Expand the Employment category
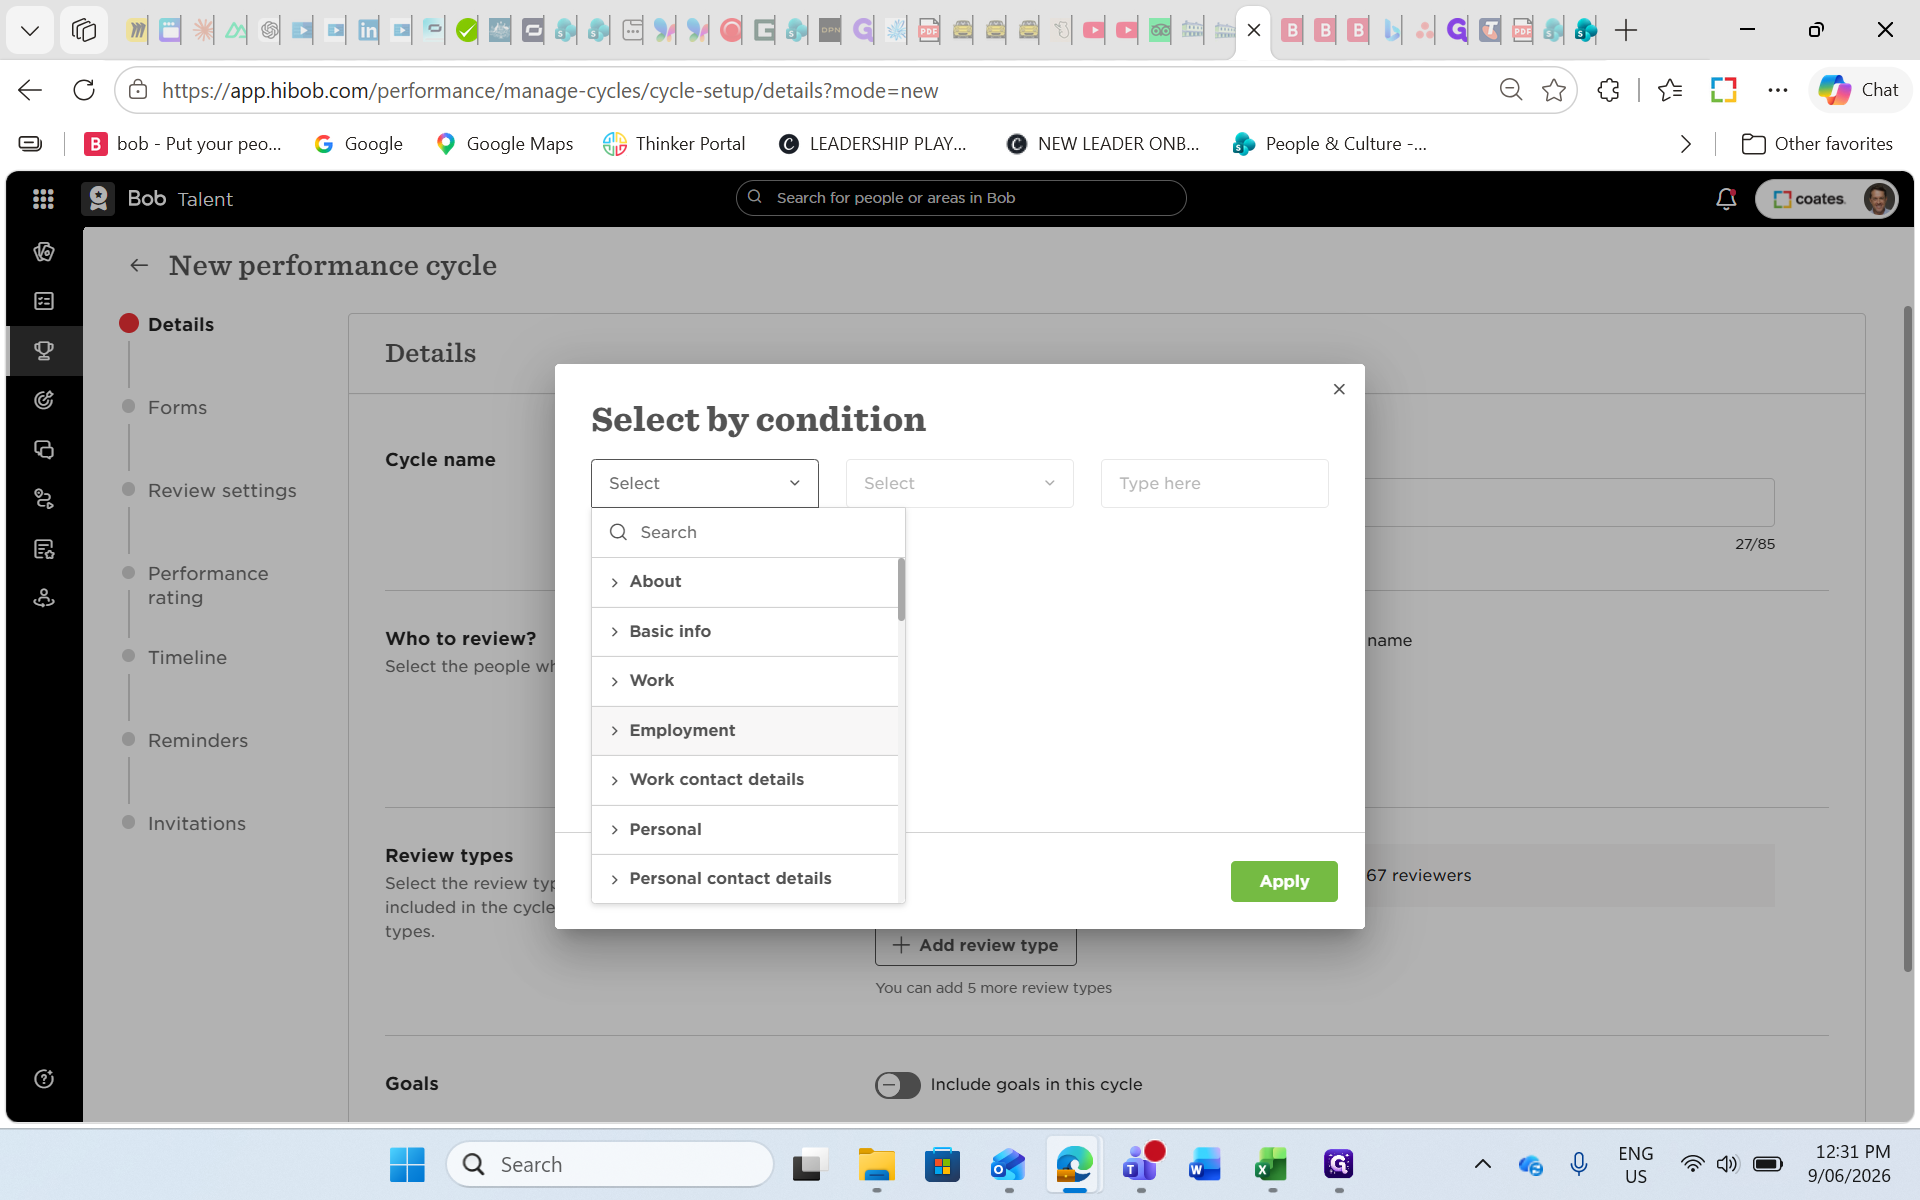Image resolution: width=1920 pixels, height=1200 pixels. click(x=745, y=731)
